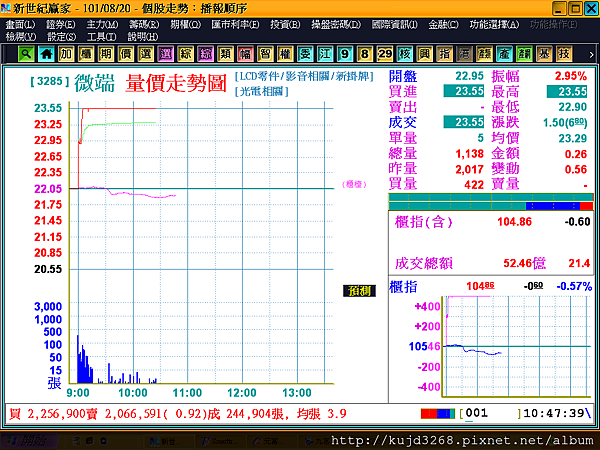Image resolution: width=600 pixels, height=450 pixels.
Task: Open the 設定(S) menu
Action: point(61,37)
